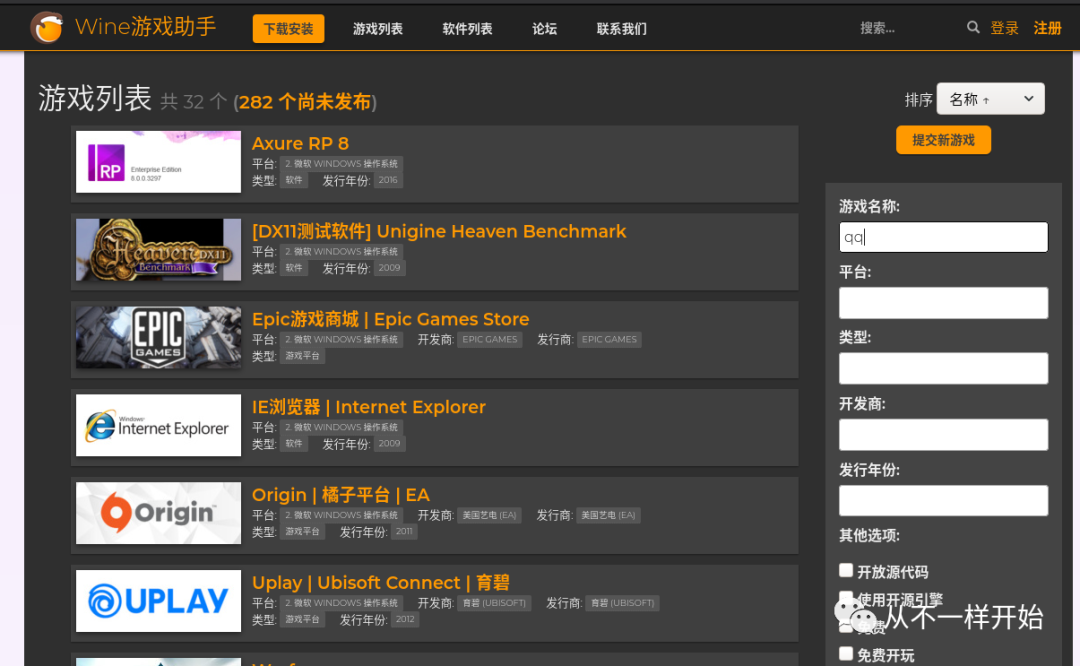1080x666 pixels.
Task: Open the Unigine Heaven Benchmark thumbnail
Action: (158, 250)
